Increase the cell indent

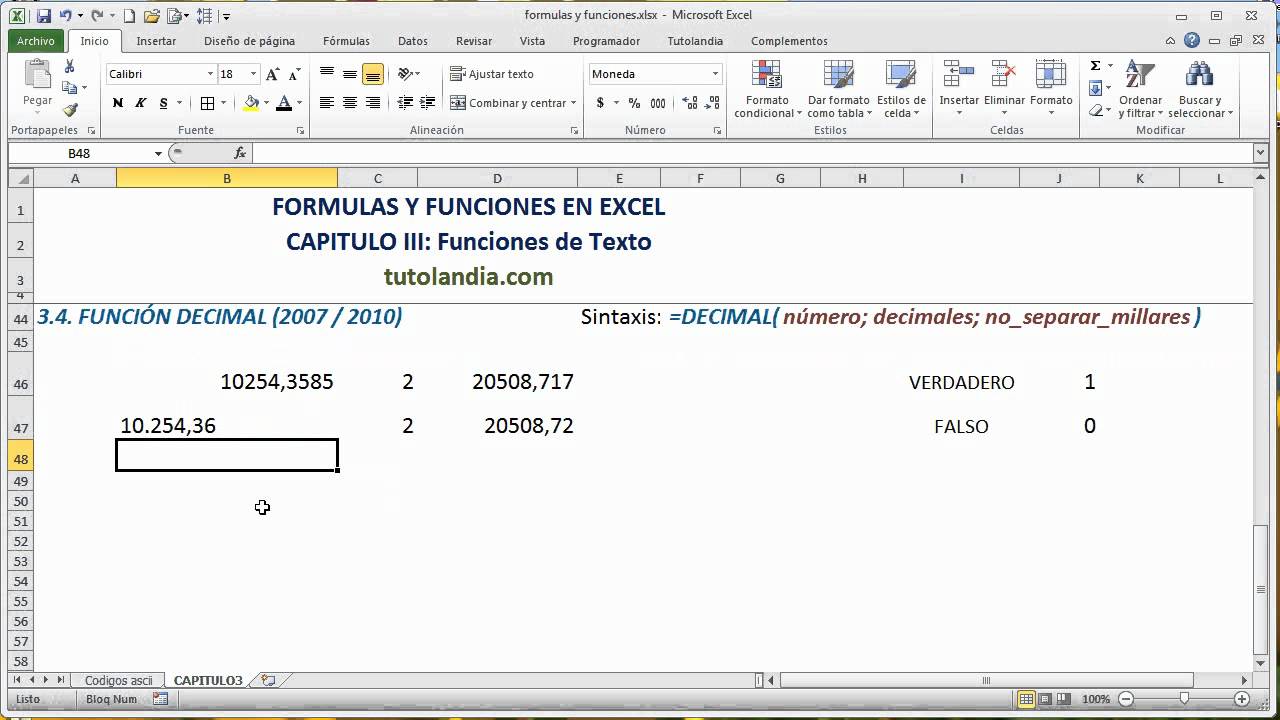point(427,103)
